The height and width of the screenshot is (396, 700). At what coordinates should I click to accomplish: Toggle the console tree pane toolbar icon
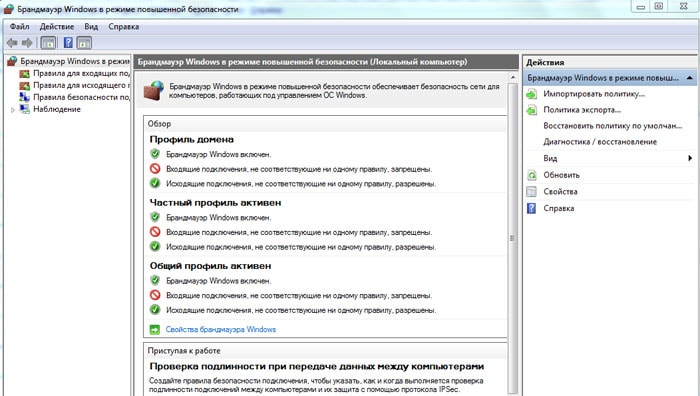coord(48,43)
